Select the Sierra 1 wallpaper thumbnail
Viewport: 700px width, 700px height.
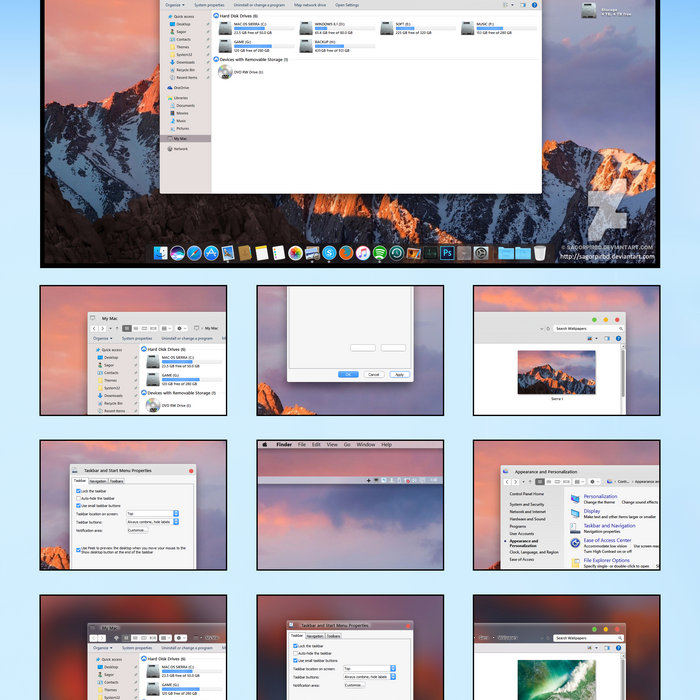(x=555, y=372)
